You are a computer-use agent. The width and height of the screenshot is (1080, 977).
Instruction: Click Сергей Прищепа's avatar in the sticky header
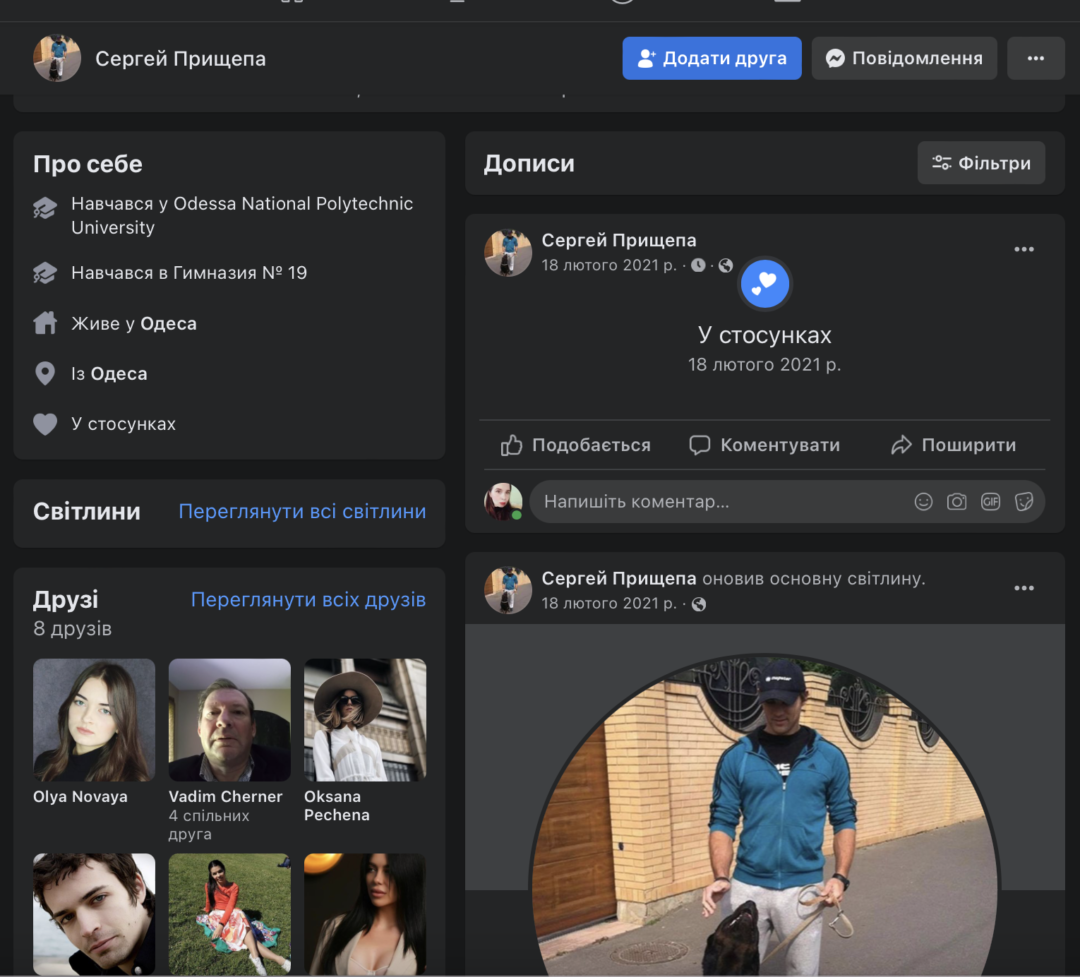(57, 59)
